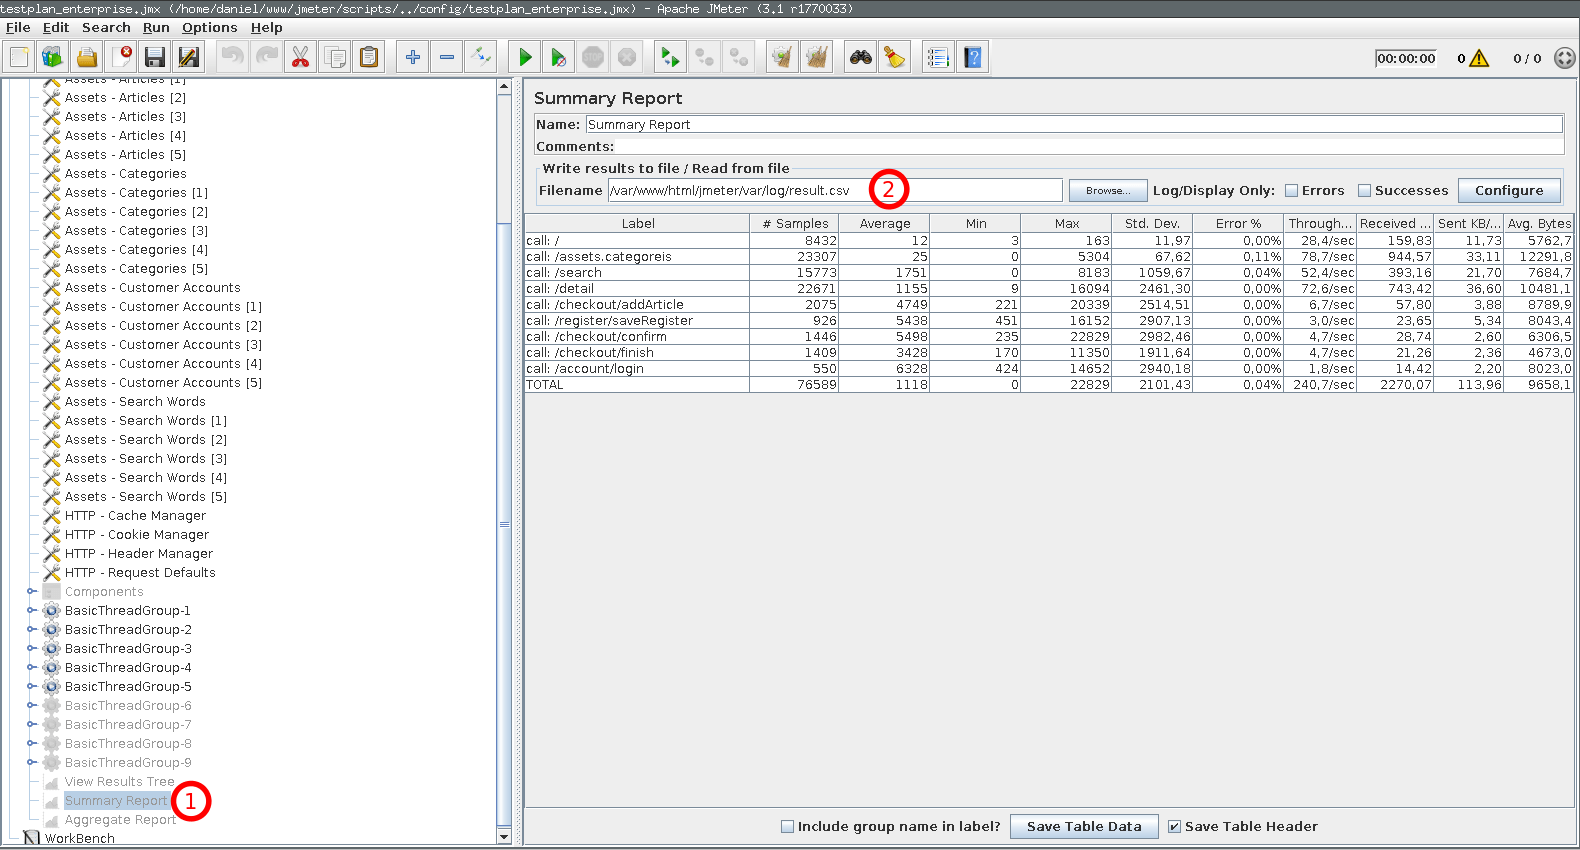Screen dimensions: 1580x850
Task: Expand the BasicThreadGroup-5 tree node
Action: pos(31,687)
